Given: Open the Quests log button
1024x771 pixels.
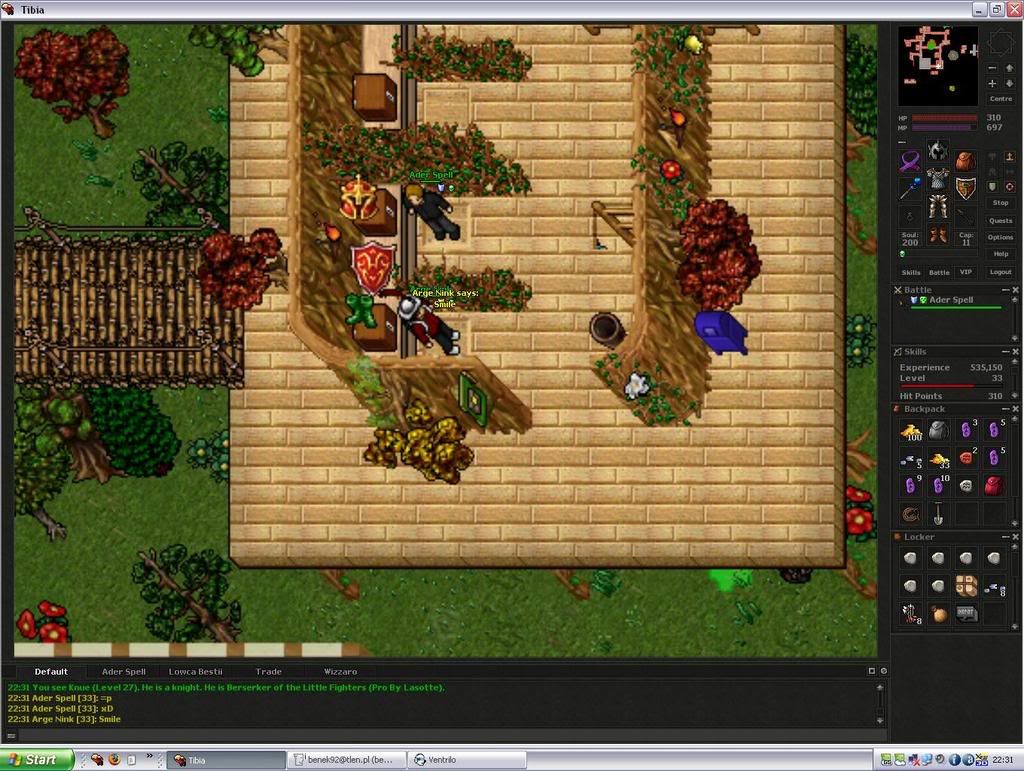Looking at the screenshot, I should tap(1000, 221).
